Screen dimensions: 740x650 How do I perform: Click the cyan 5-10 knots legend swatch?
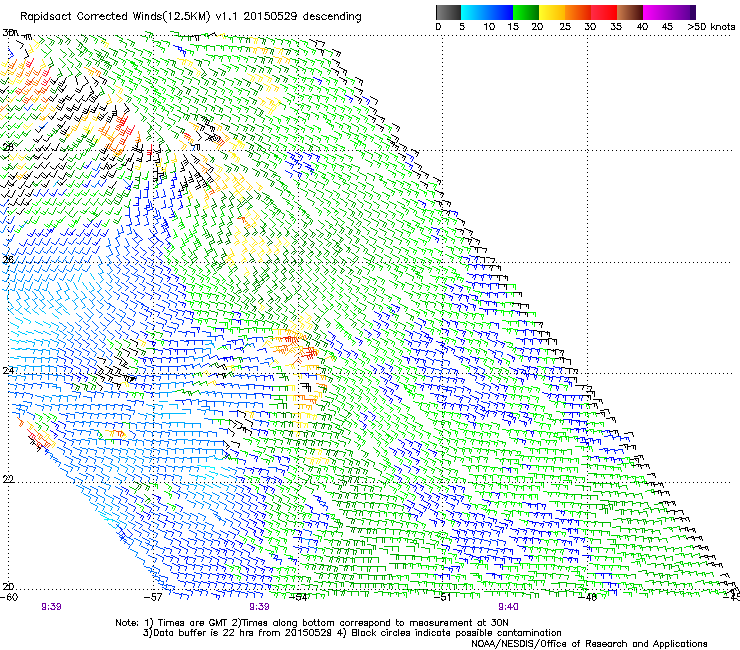tap(473, 12)
